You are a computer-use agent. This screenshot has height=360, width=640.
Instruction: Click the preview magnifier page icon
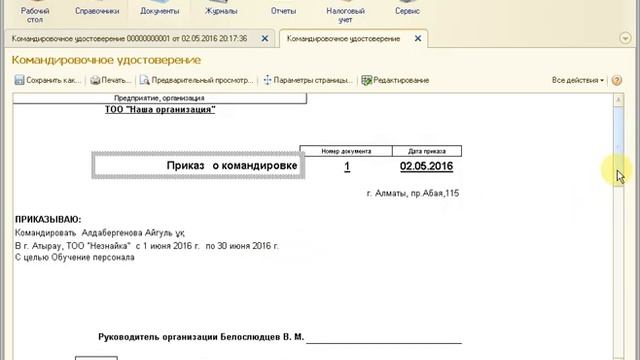click(x=144, y=80)
